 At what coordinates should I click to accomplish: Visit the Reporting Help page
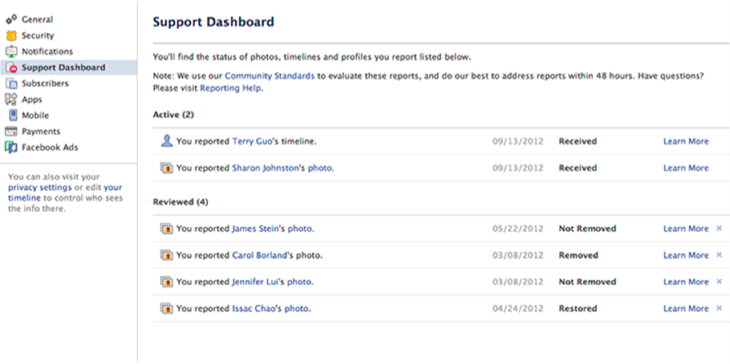point(230,88)
